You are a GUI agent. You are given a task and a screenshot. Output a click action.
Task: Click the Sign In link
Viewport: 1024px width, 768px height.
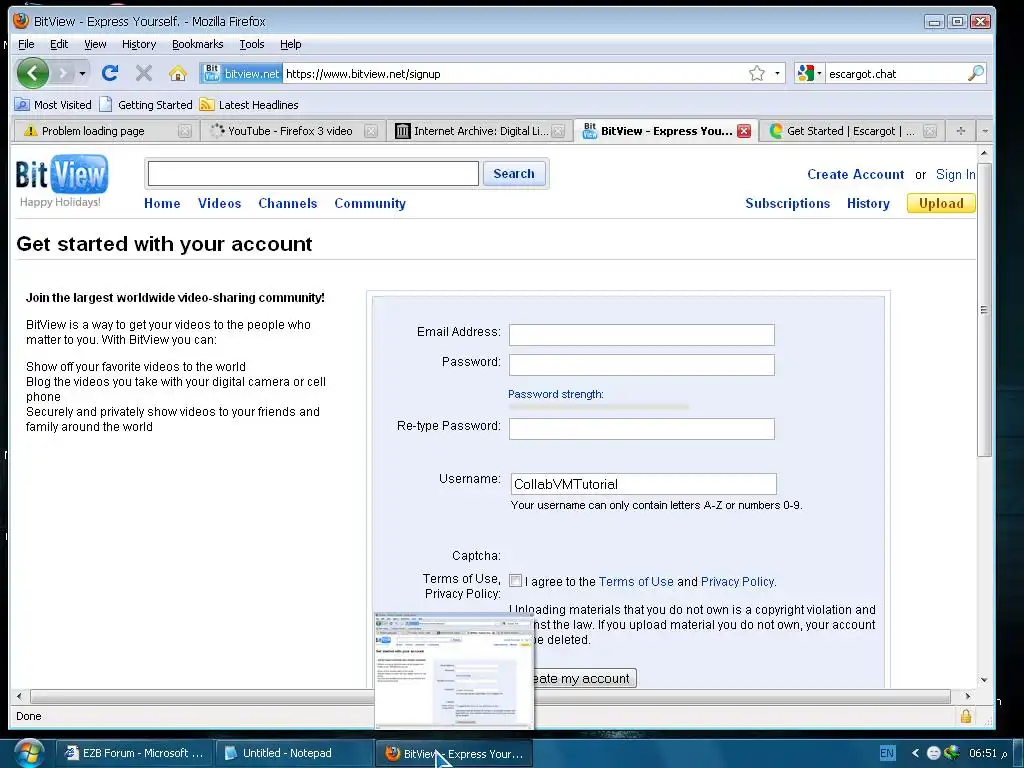coord(955,174)
